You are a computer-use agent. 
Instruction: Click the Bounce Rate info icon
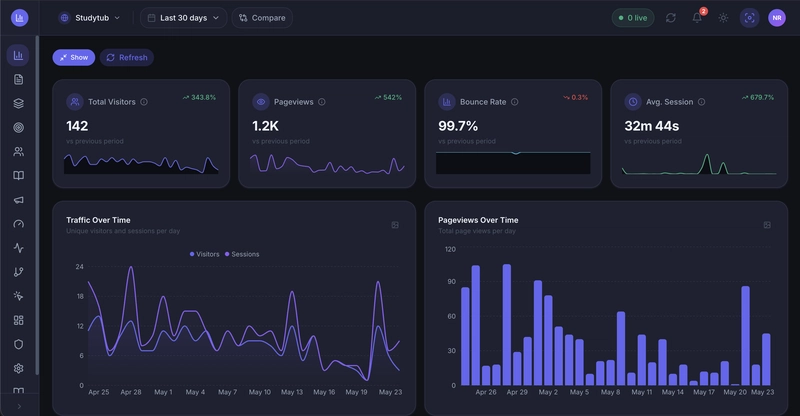pos(514,102)
